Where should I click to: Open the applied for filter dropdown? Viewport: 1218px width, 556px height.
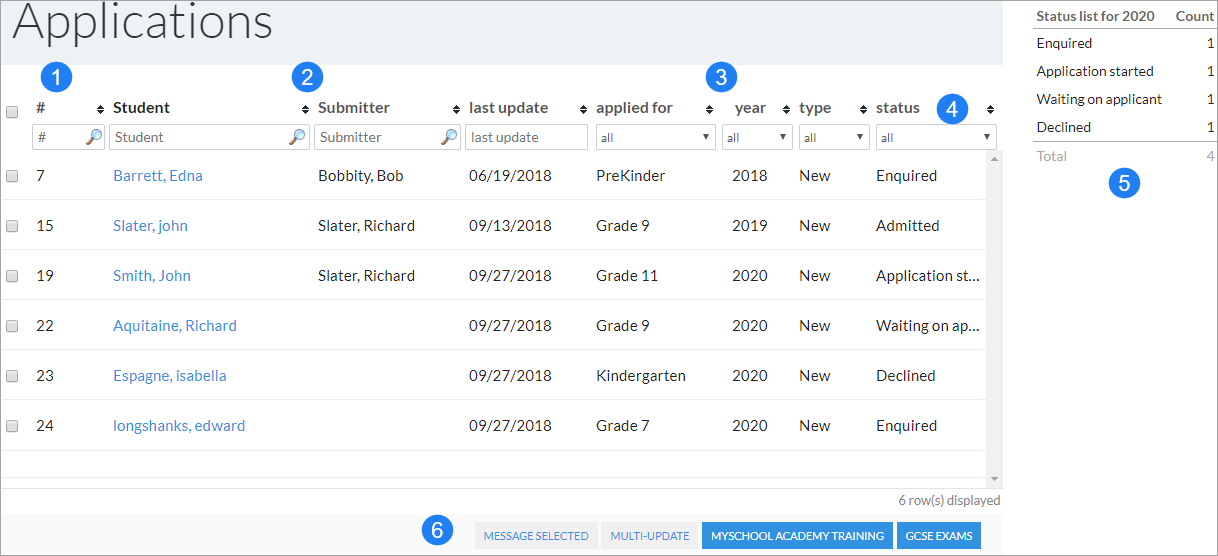[656, 137]
